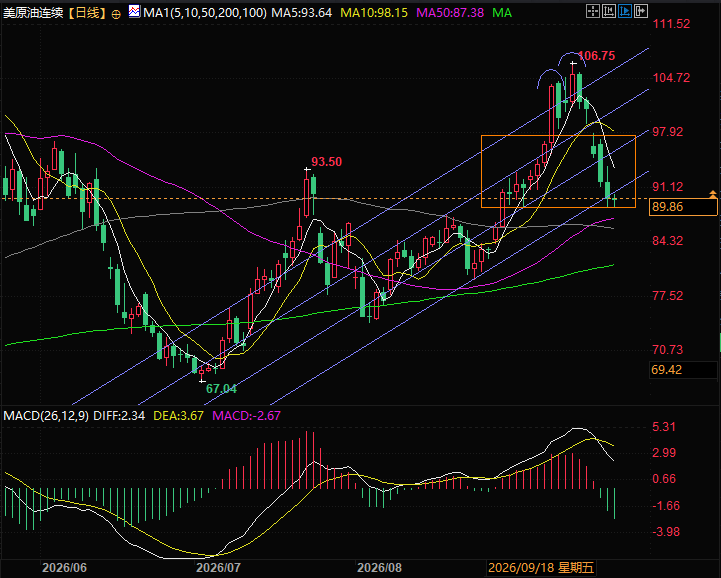Click the 111.52 price axis value
Image resolution: width=721 pixels, height=578 pixels.
point(672,24)
